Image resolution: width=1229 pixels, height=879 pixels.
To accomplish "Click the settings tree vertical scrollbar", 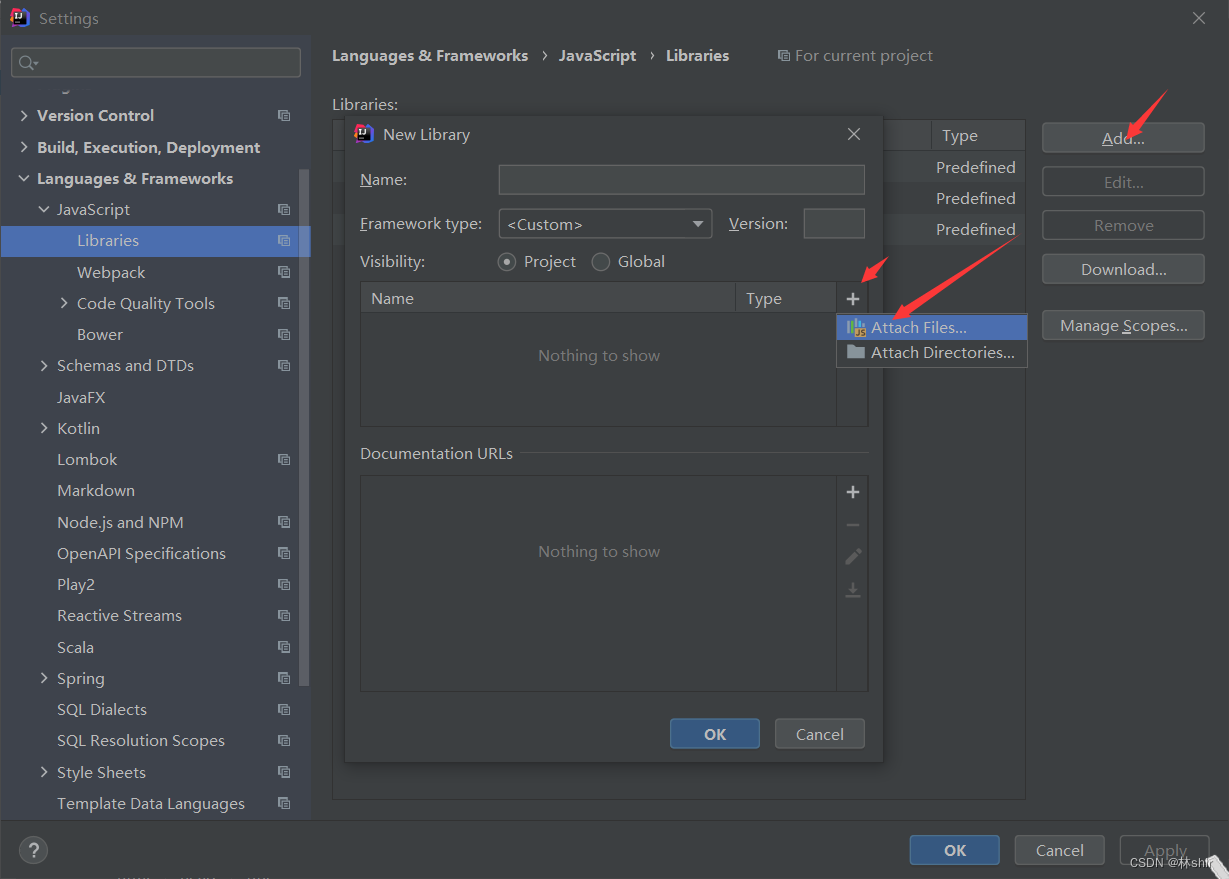I will click(x=305, y=427).
